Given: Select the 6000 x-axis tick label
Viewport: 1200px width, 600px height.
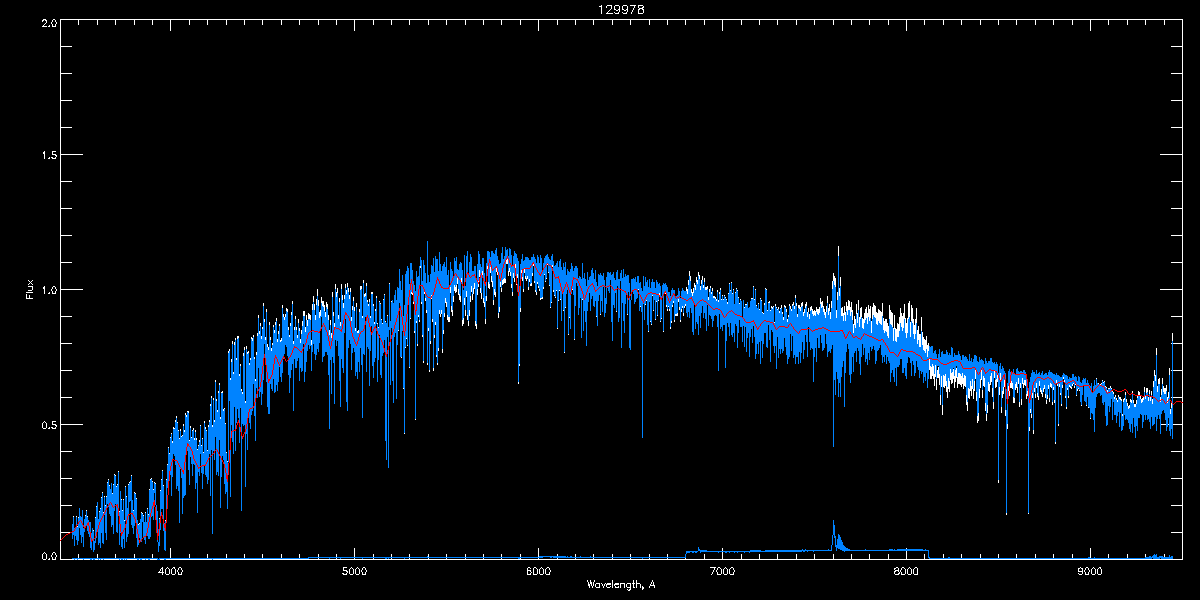Looking at the screenshot, I should pos(538,571).
